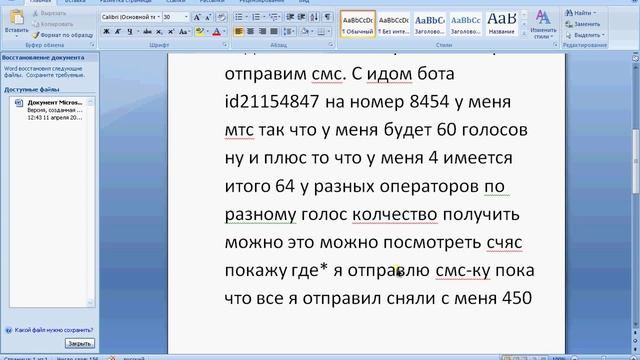Click the underline Ч button
The width and height of the screenshot is (640, 360).
pyautogui.click(x=130, y=31)
